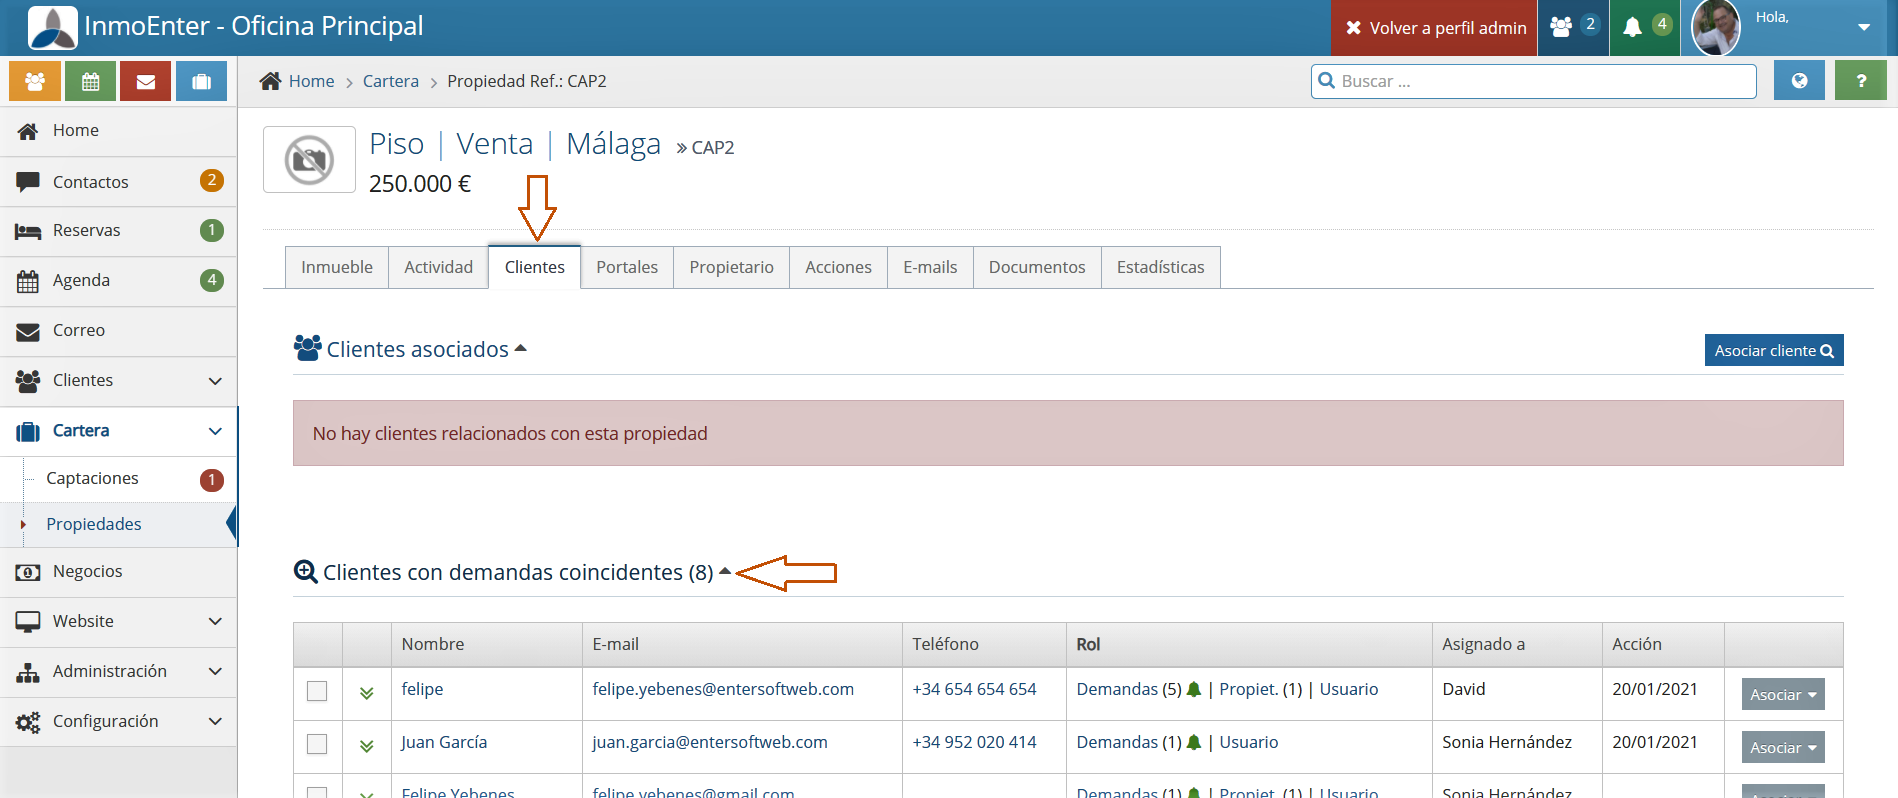
Task: Expand Administración sidebar chevron
Action: click(215, 671)
